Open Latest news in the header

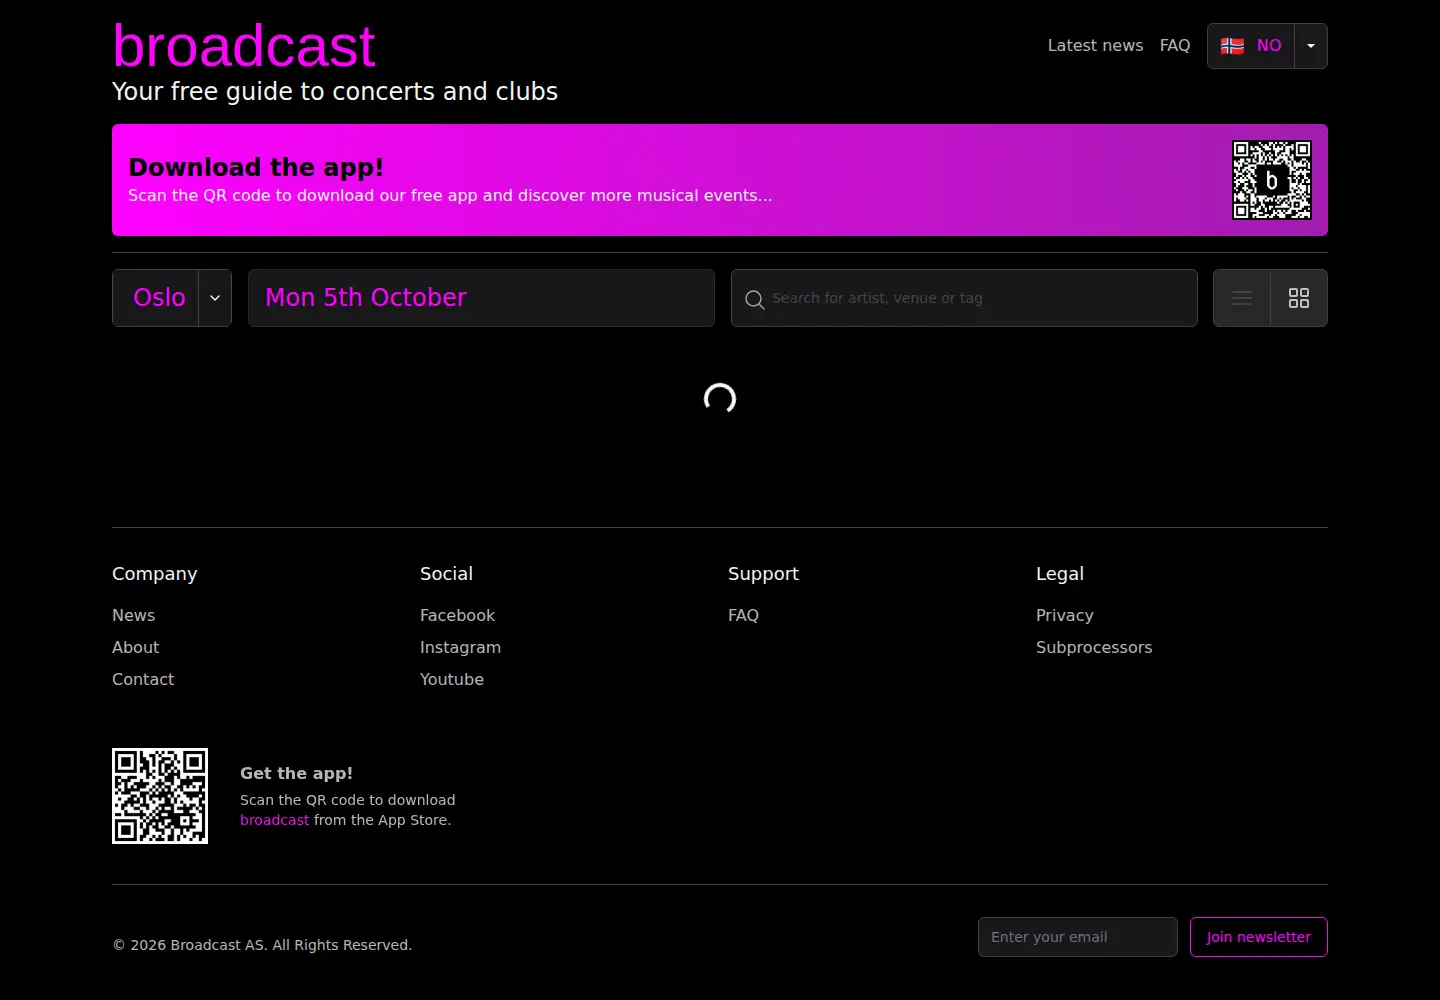pos(1095,45)
